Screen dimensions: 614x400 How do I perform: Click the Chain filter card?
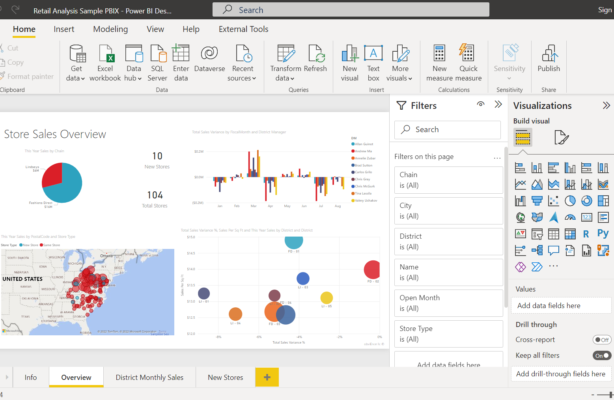[x=447, y=181]
